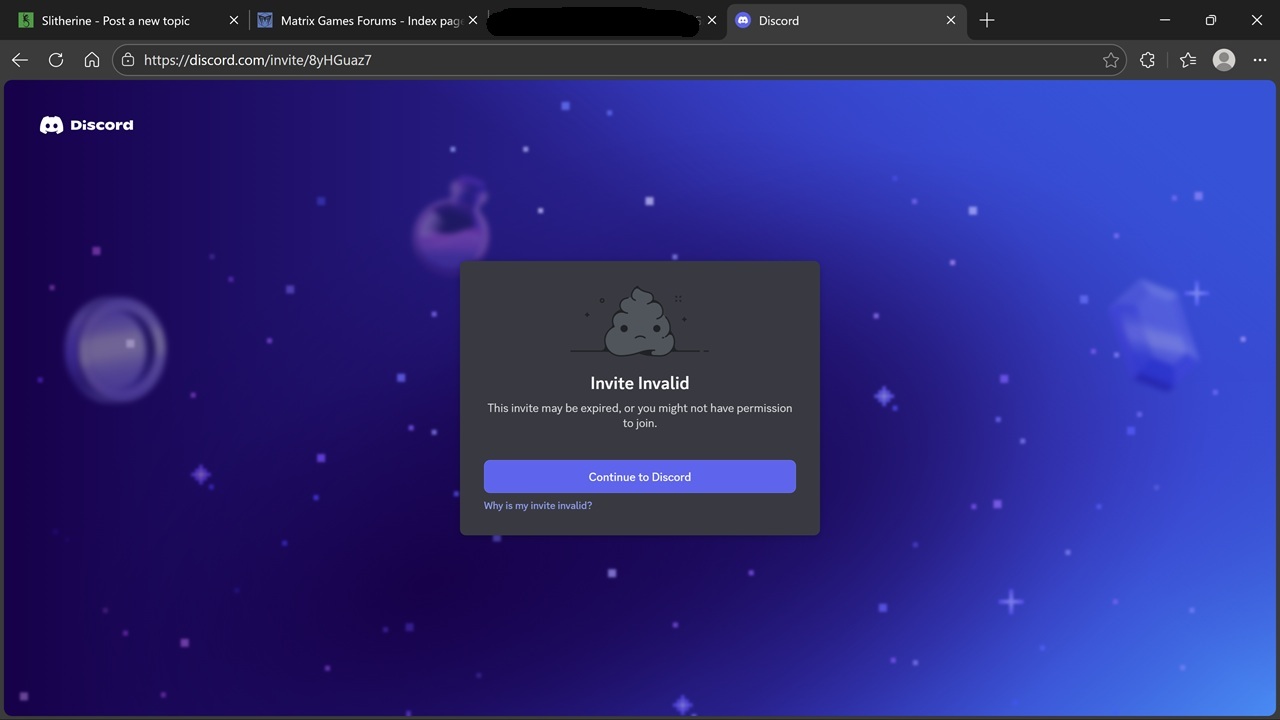Select the Discord browser tab

click(x=830, y=20)
